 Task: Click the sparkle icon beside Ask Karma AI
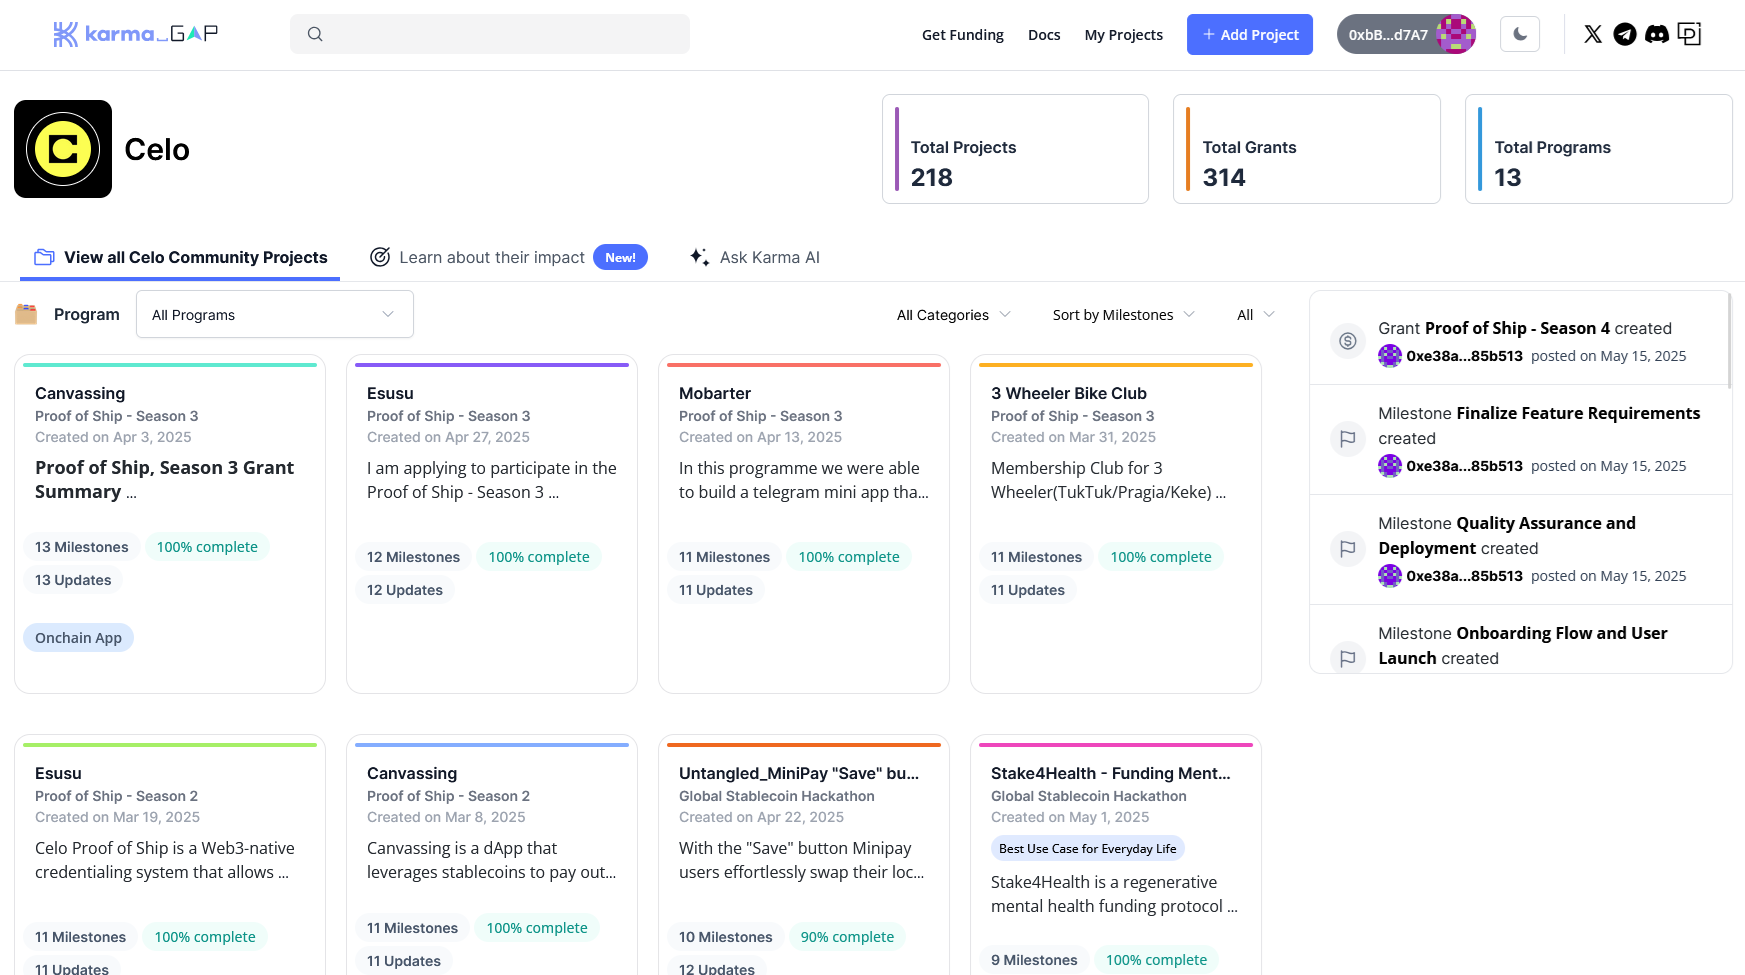700,257
